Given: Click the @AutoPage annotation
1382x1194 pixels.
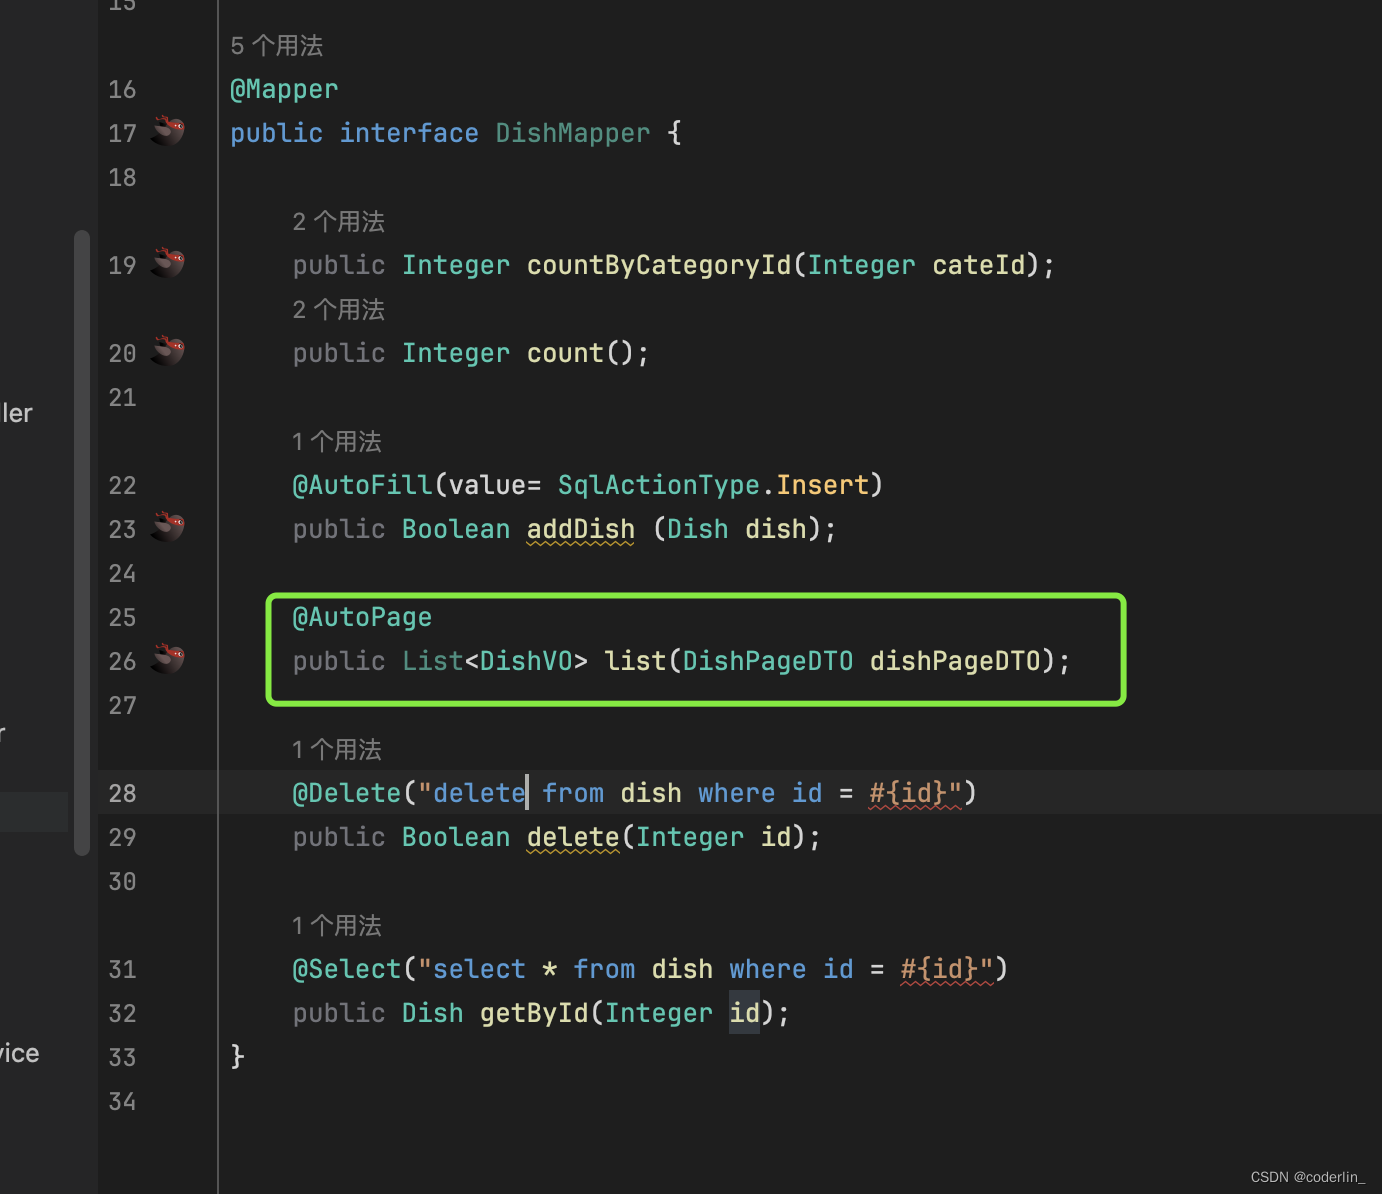Looking at the screenshot, I should [x=362, y=617].
